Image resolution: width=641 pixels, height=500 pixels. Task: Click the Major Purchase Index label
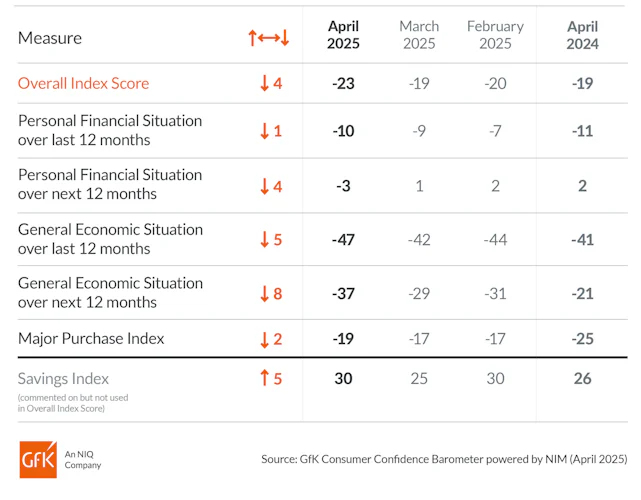pos(91,339)
